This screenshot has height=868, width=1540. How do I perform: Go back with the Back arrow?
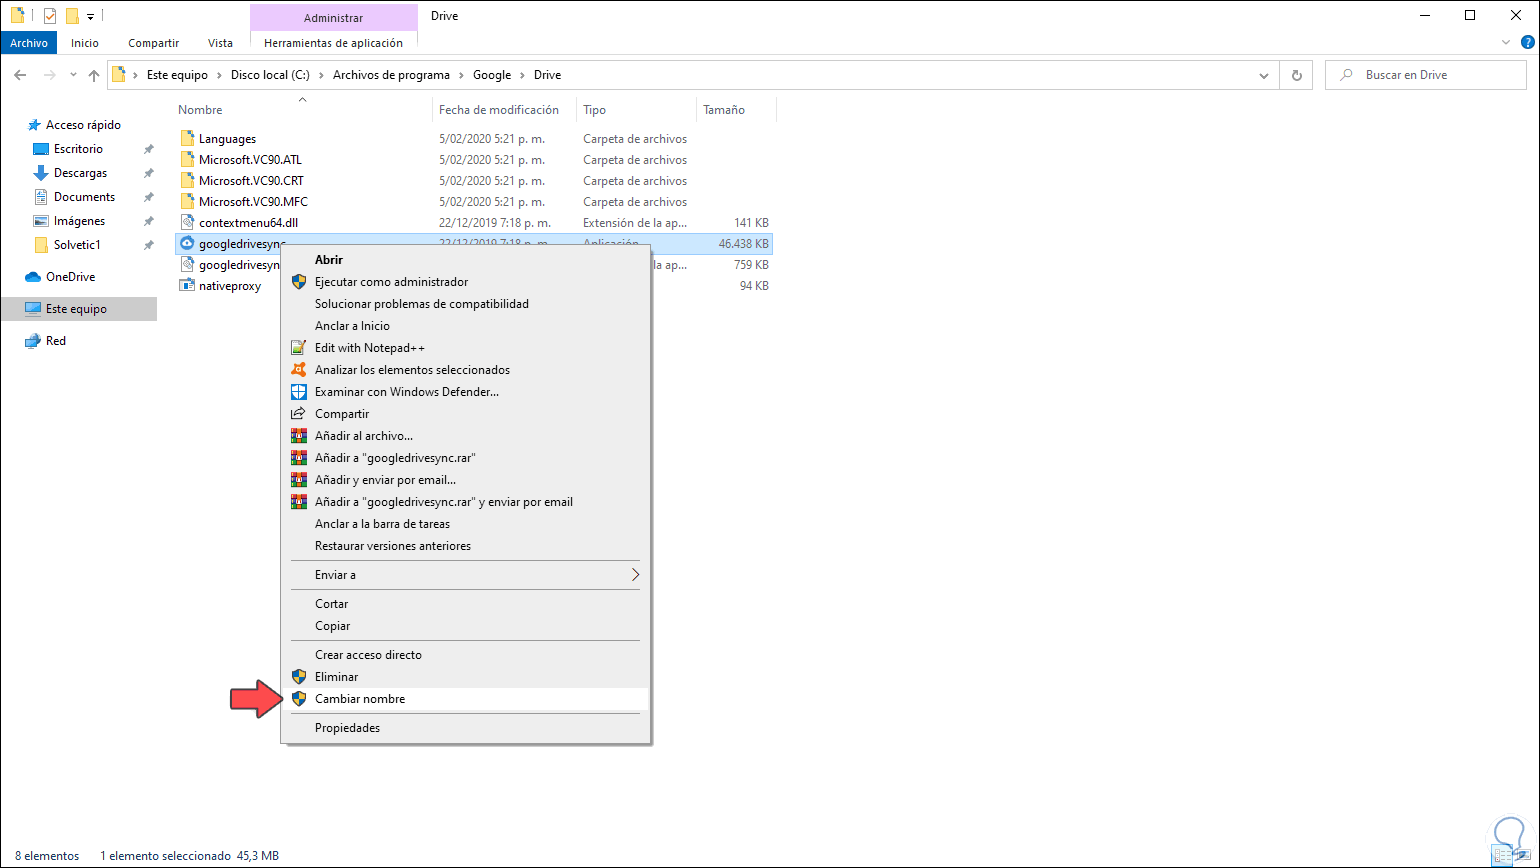click(x=20, y=75)
